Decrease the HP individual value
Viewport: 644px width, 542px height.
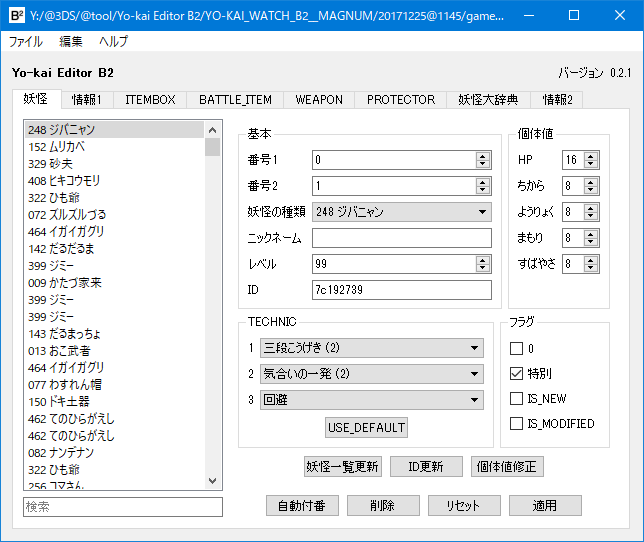(591, 164)
